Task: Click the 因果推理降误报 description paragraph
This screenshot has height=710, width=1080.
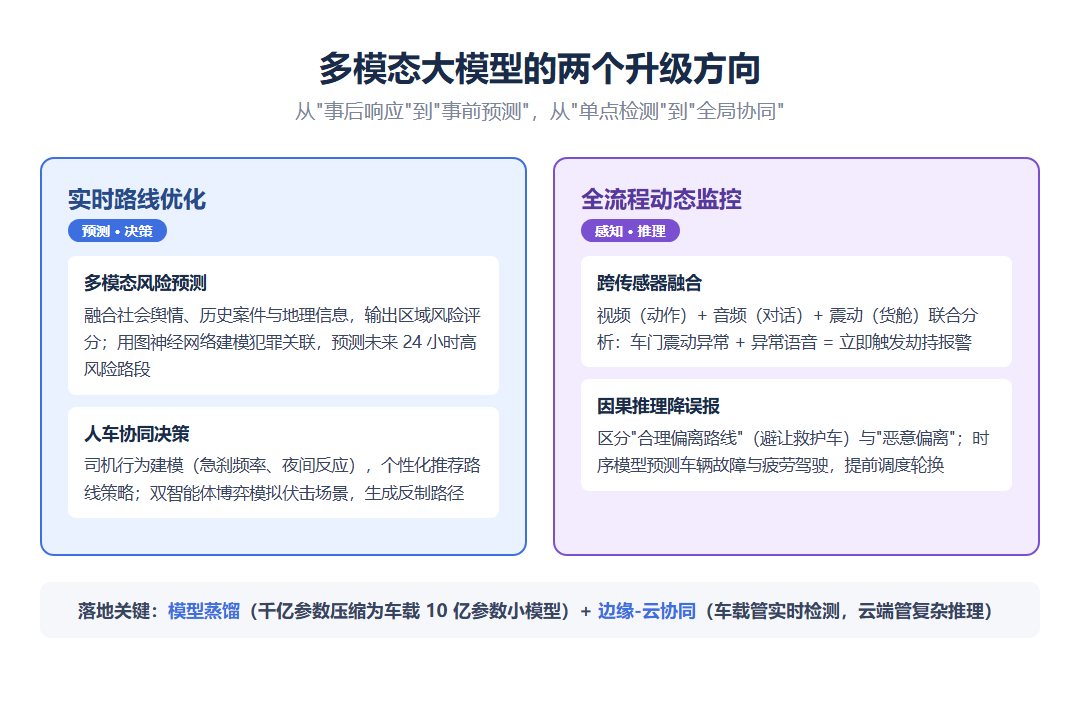Action: click(x=793, y=452)
